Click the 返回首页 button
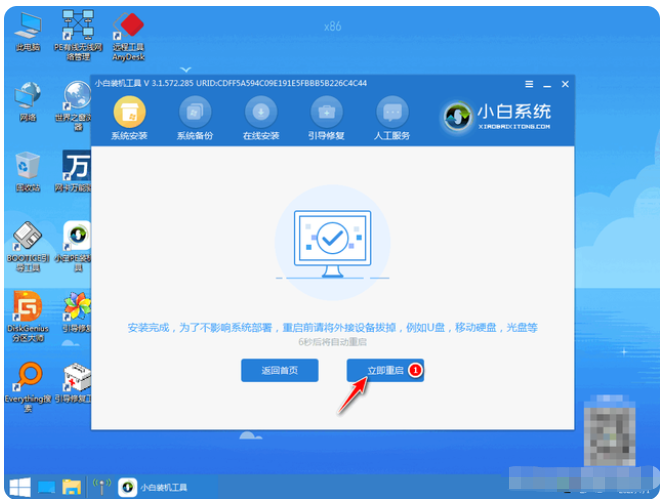Screen dimensions: 660x499 click(279, 370)
